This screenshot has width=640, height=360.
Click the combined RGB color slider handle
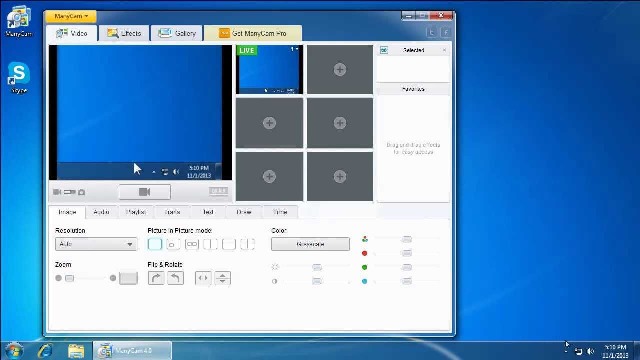[407, 239]
